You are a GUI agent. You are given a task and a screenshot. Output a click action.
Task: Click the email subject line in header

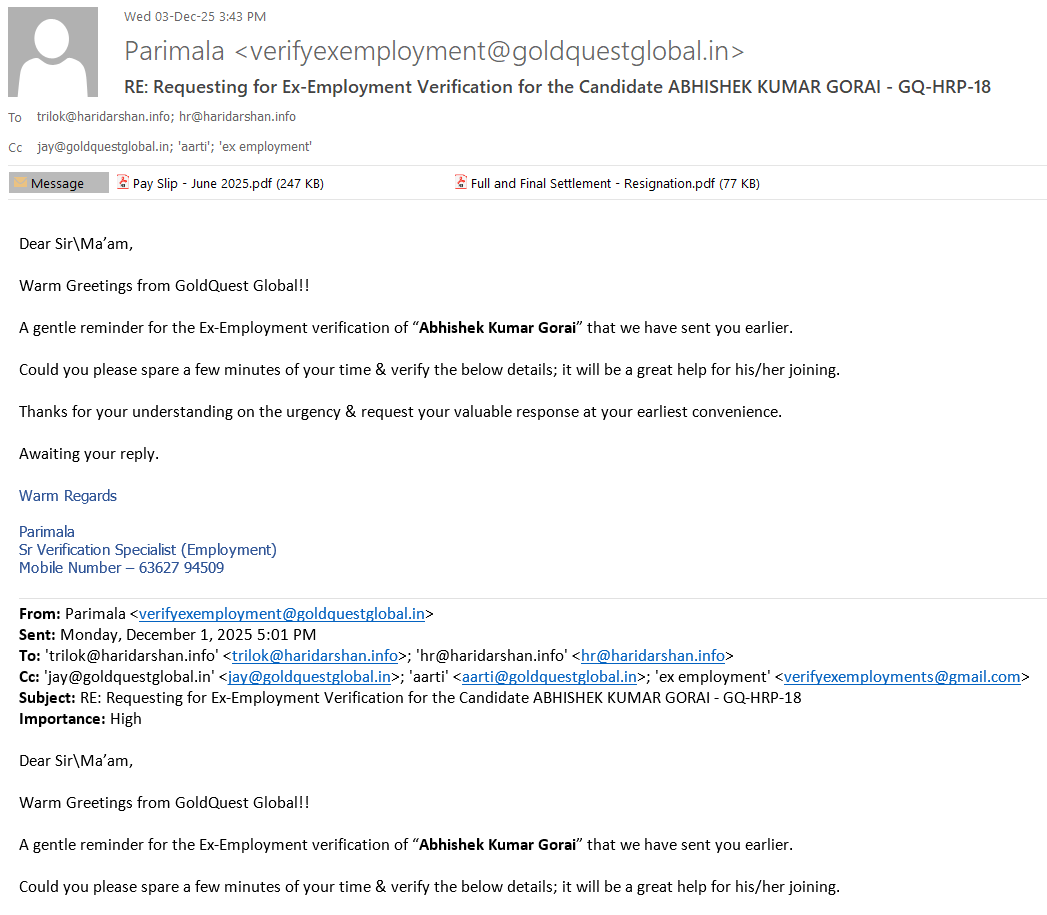(557, 87)
